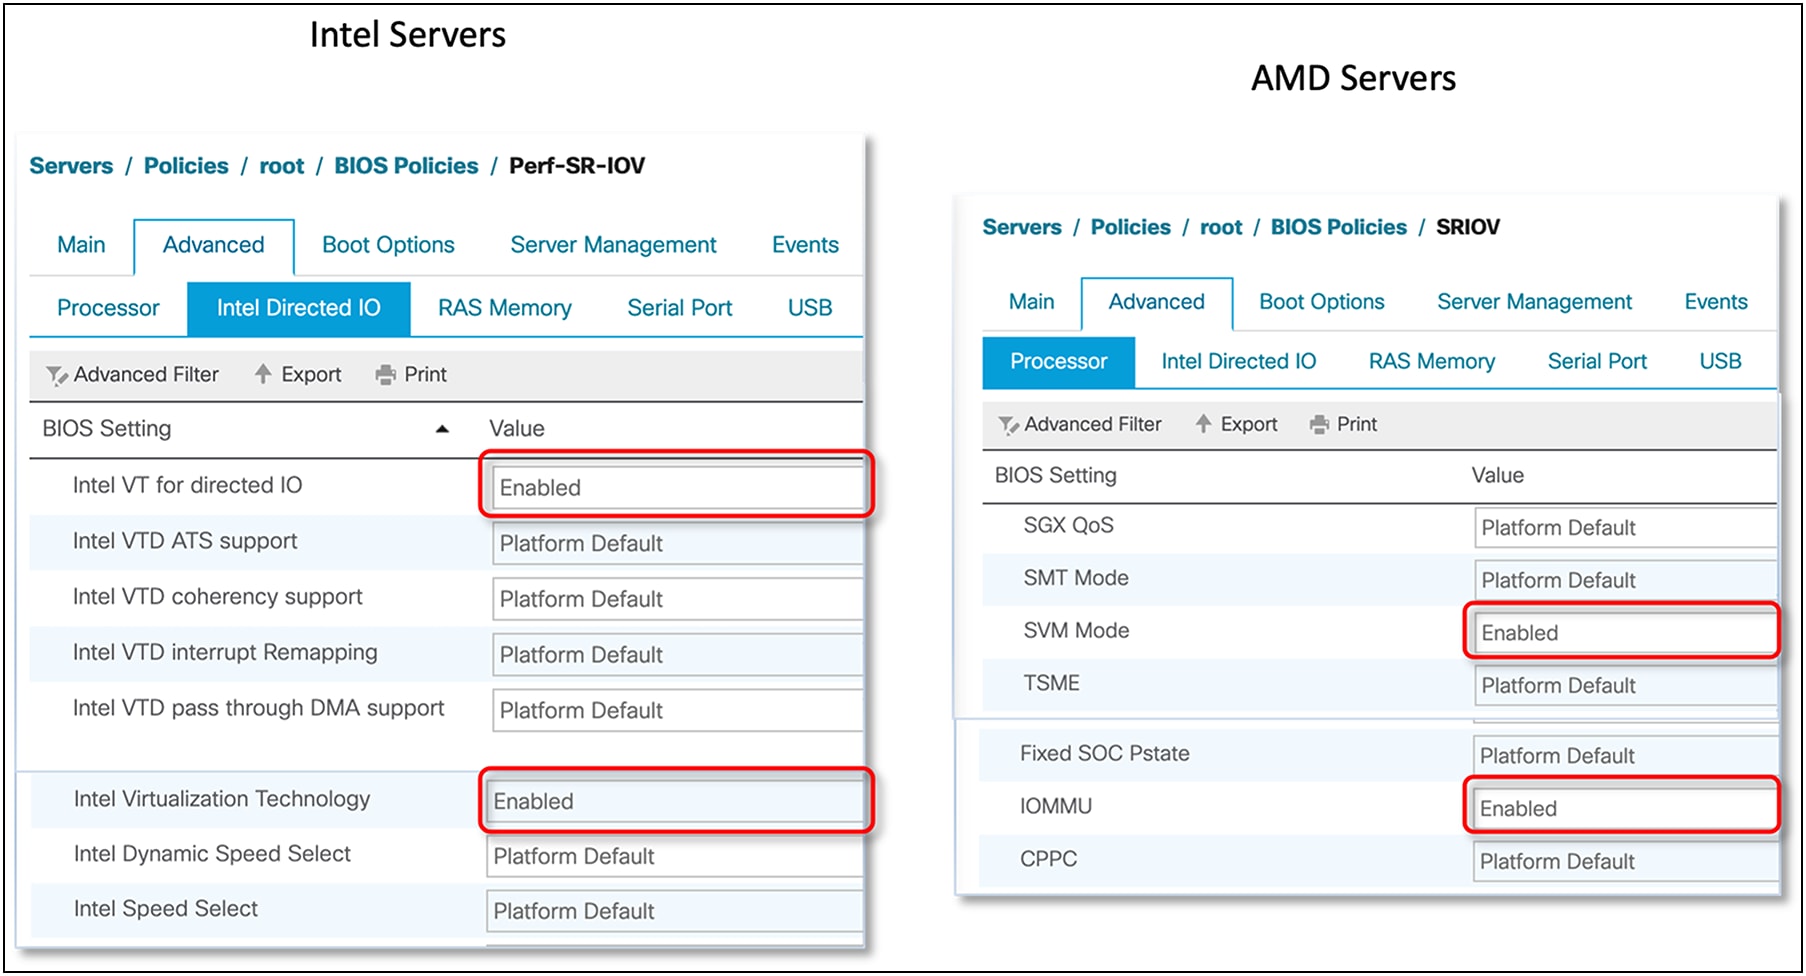Image resolution: width=1806 pixels, height=976 pixels.
Task: Open RAS Memory subtab in SRIOV policy
Action: [1432, 362]
